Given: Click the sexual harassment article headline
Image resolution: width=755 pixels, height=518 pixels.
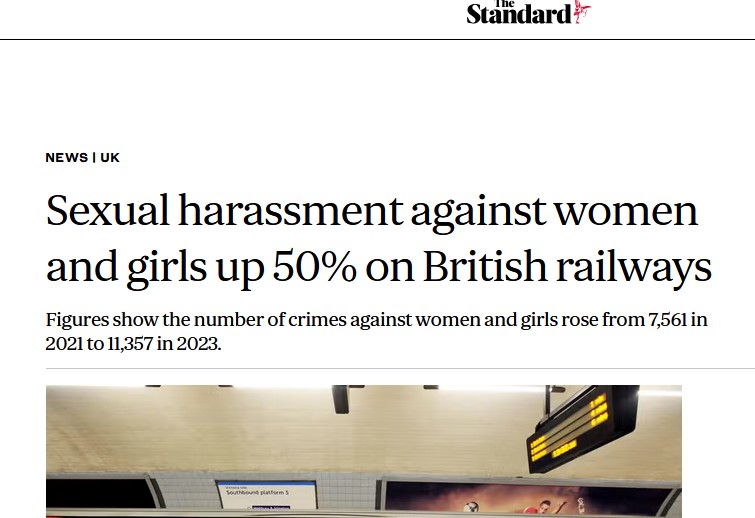Looking at the screenshot, I should point(378,240).
